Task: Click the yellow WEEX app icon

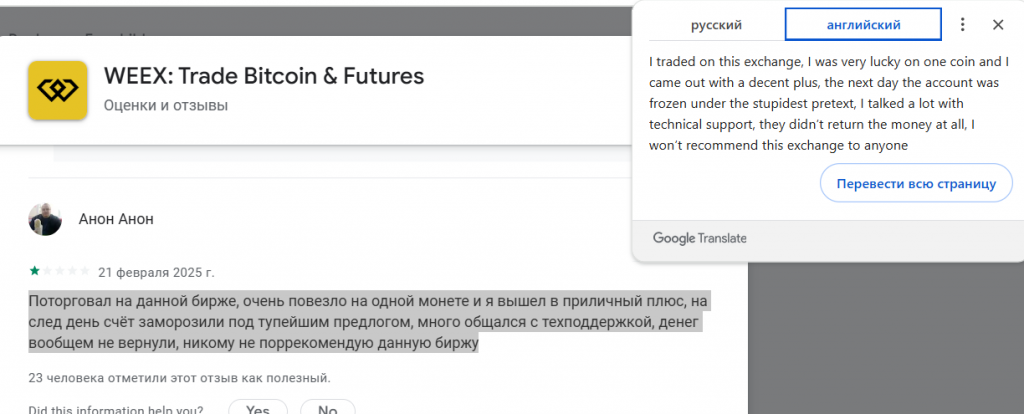Action: point(57,90)
